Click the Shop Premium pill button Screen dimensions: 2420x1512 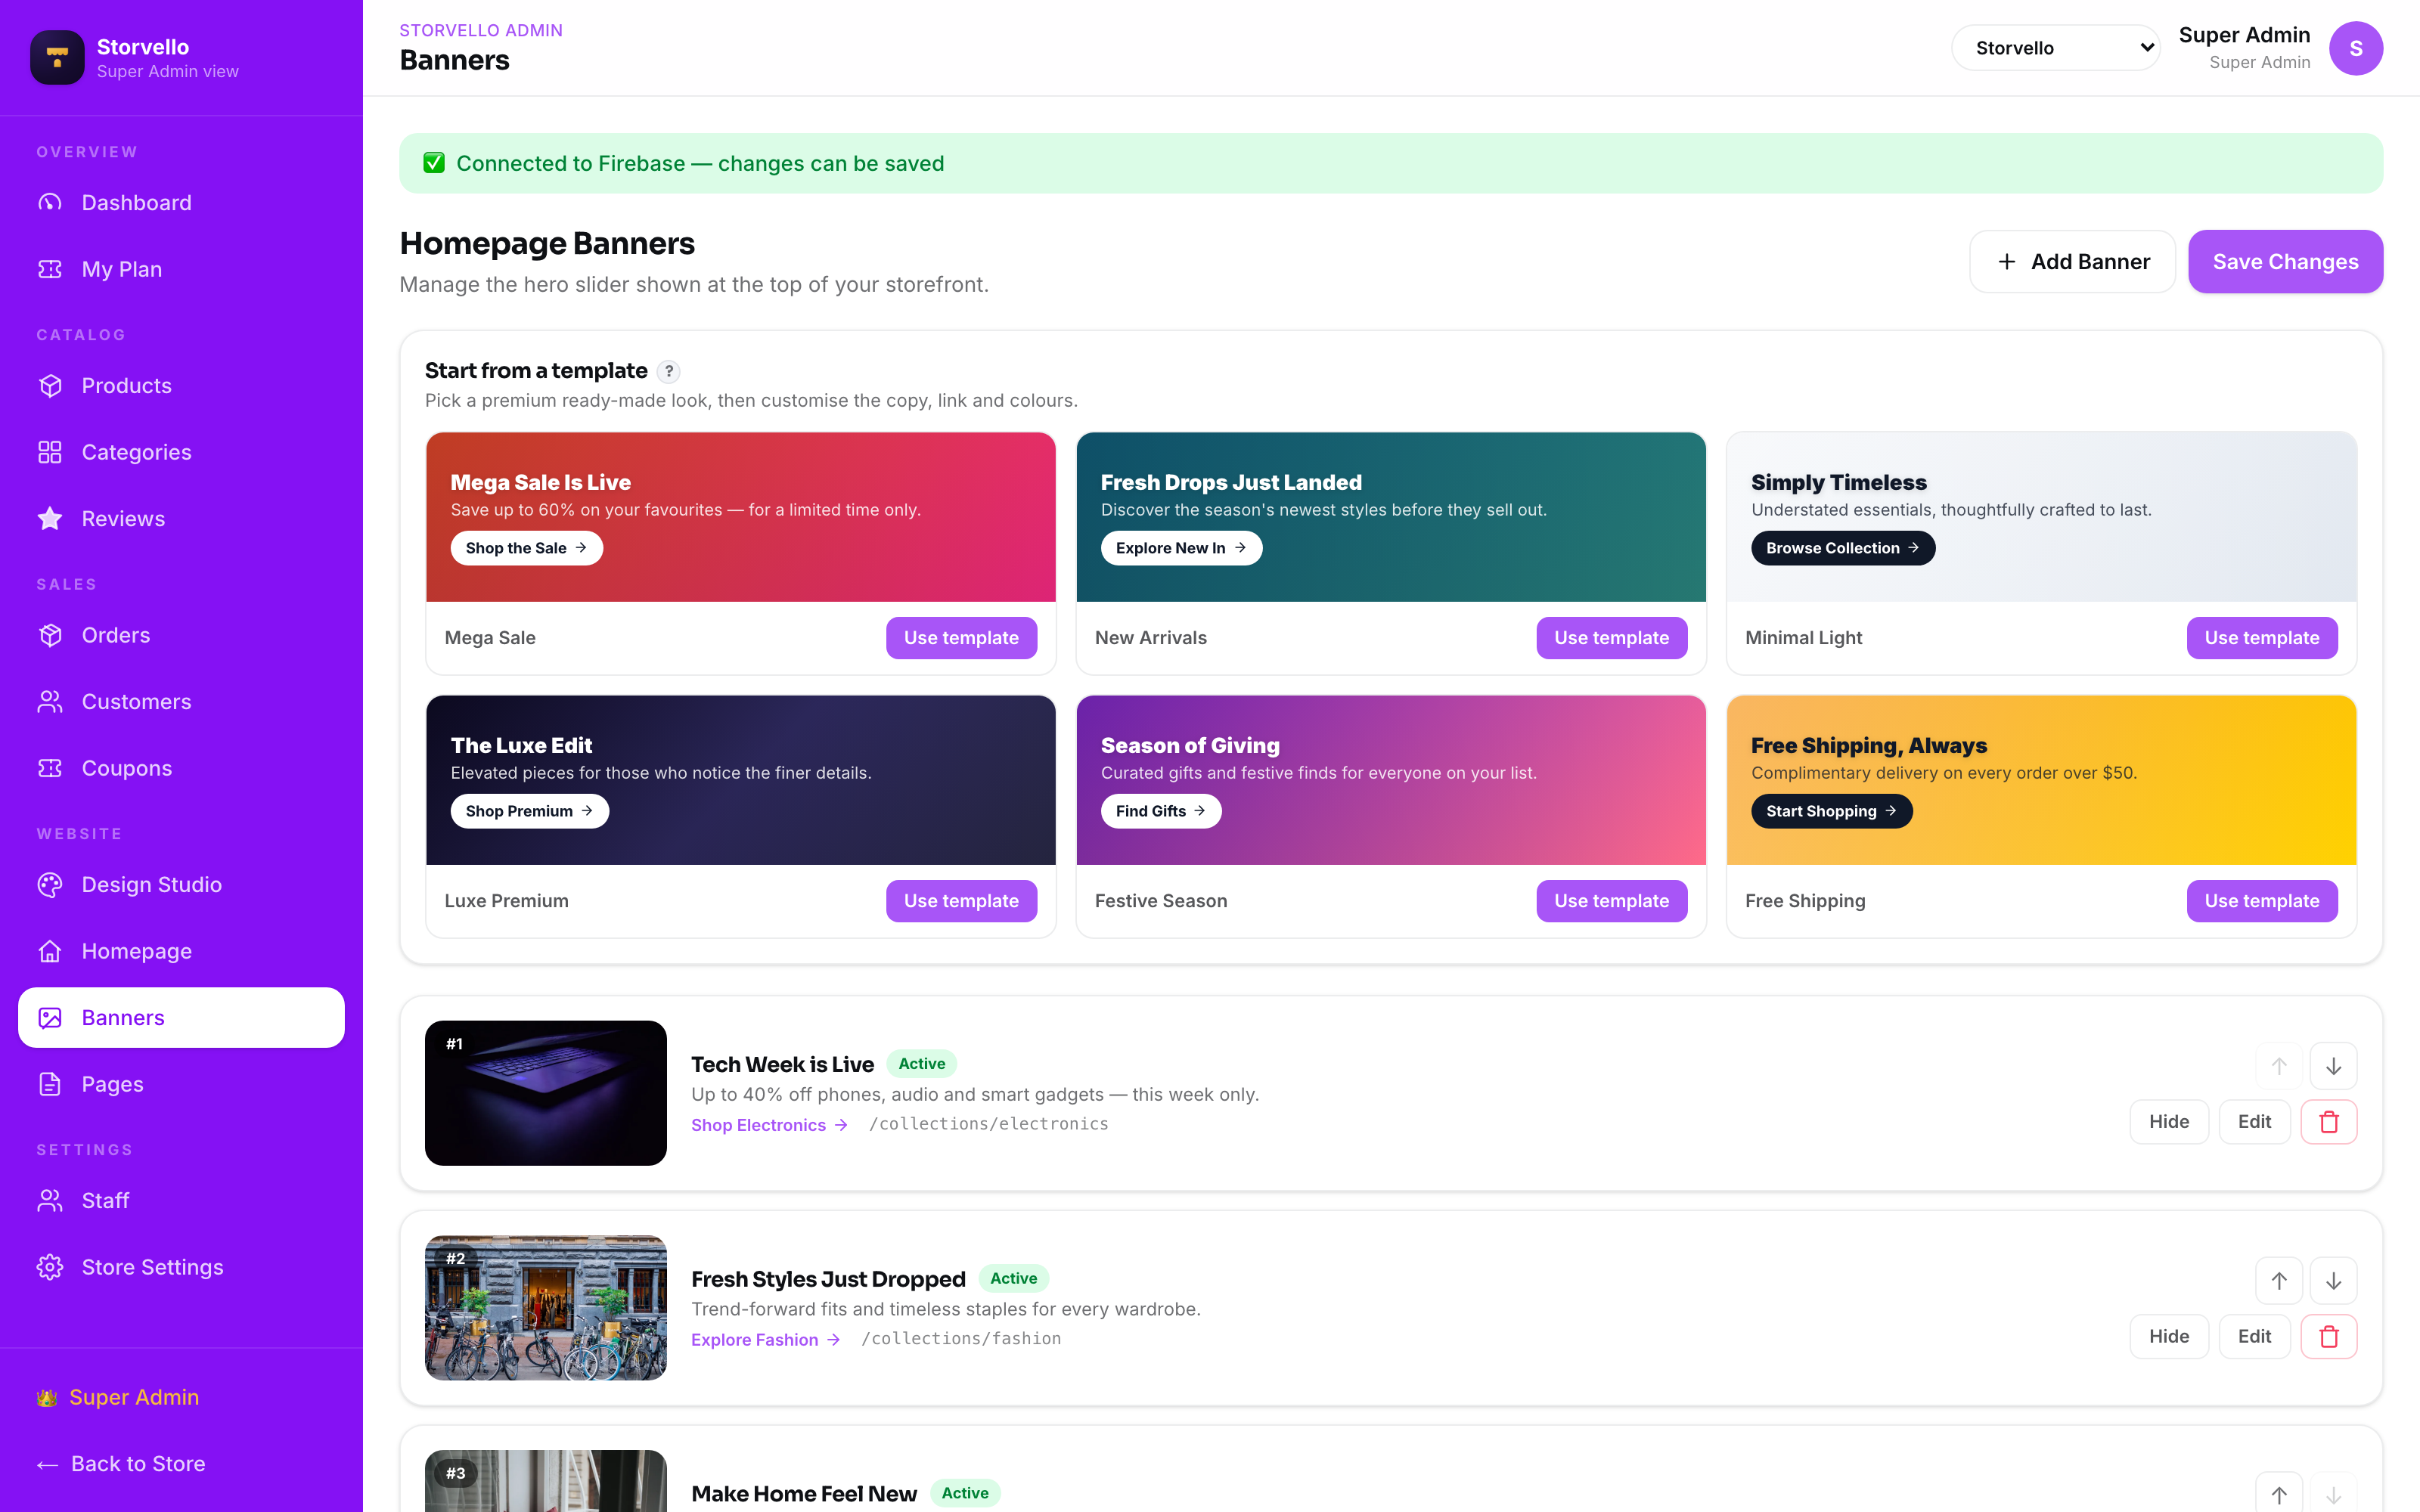click(529, 811)
